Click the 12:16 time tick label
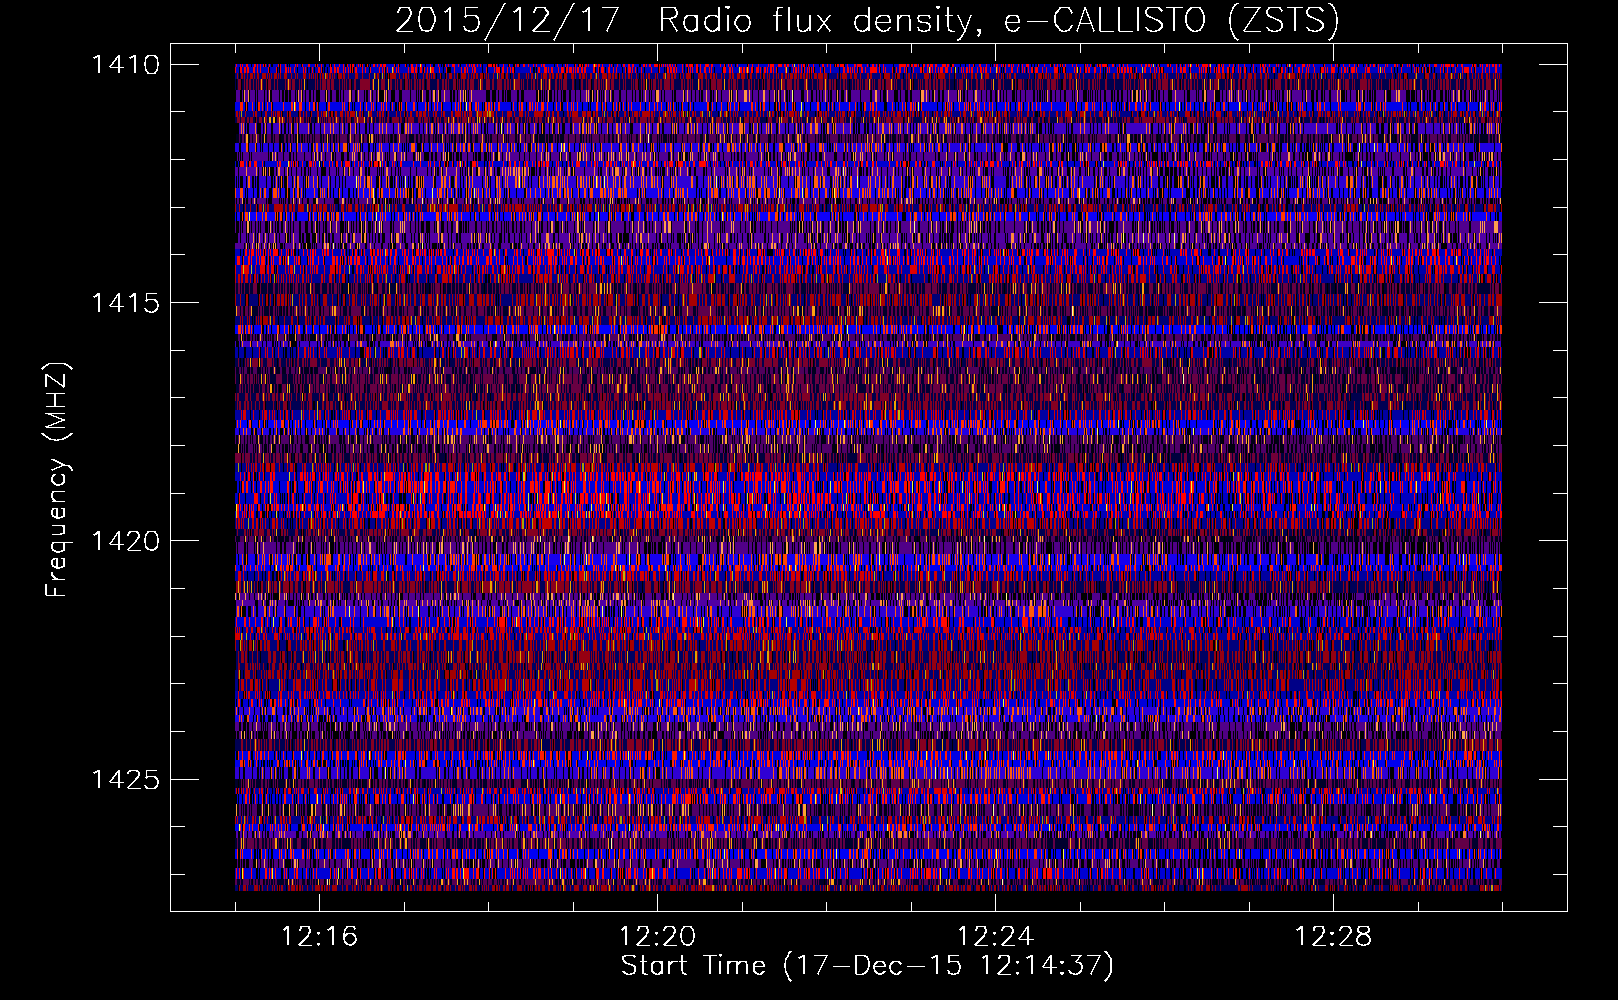The width and height of the screenshot is (1618, 1000). (x=319, y=937)
